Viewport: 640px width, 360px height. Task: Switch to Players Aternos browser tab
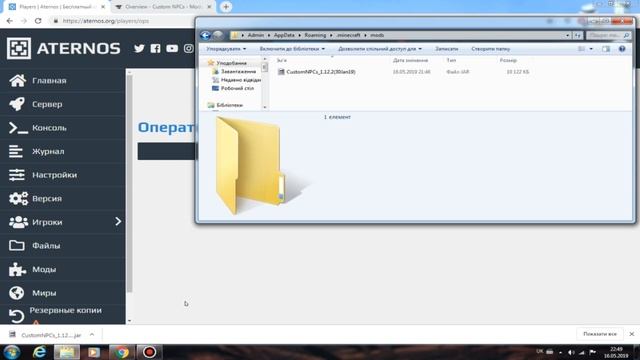tap(57, 7)
